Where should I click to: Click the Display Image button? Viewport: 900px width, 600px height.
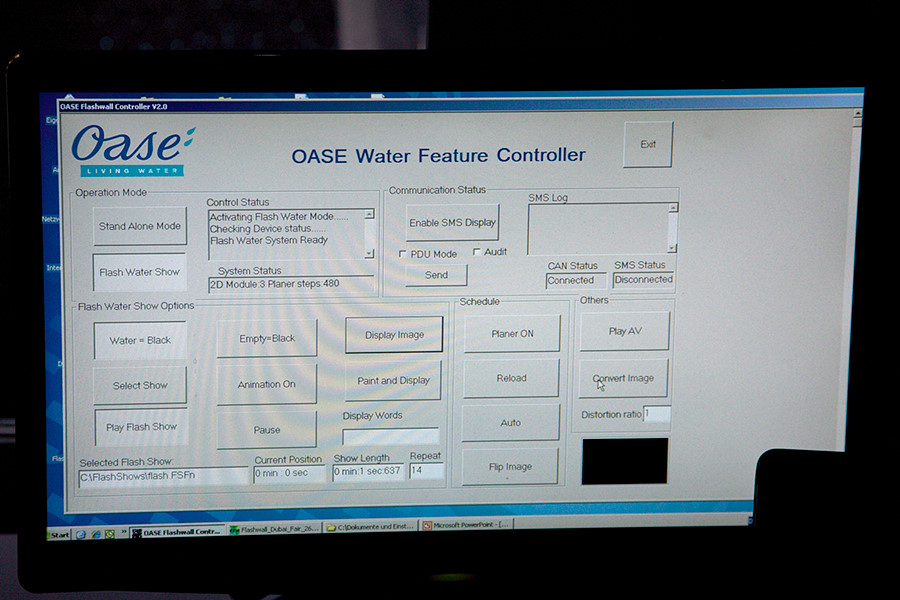[394, 334]
